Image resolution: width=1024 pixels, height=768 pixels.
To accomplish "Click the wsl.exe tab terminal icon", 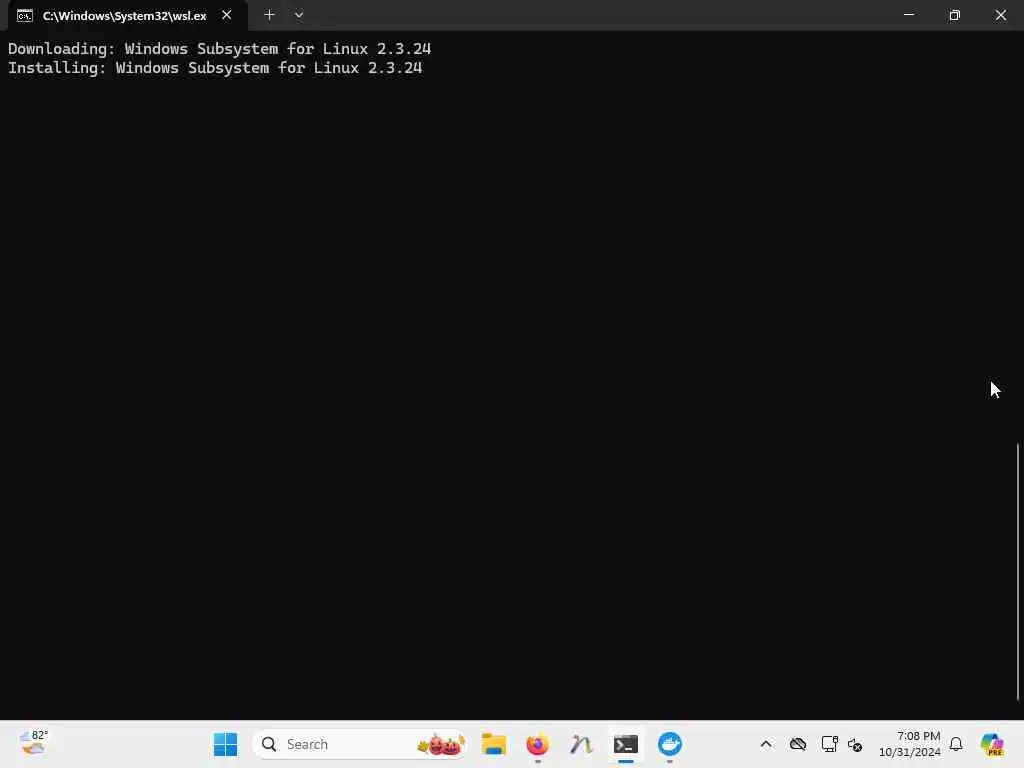I will pyautogui.click(x=25, y=16).
